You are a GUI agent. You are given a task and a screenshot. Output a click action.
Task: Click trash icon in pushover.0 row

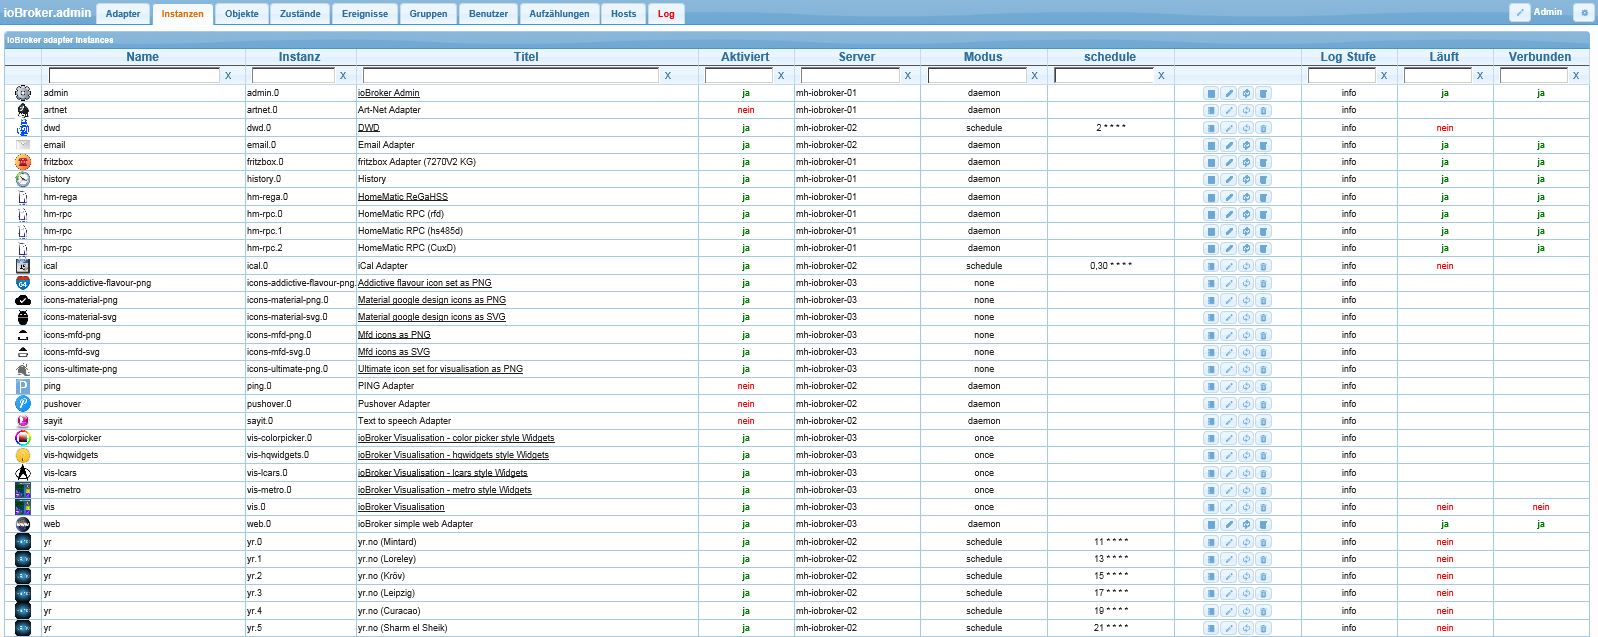coord(1263,404)
